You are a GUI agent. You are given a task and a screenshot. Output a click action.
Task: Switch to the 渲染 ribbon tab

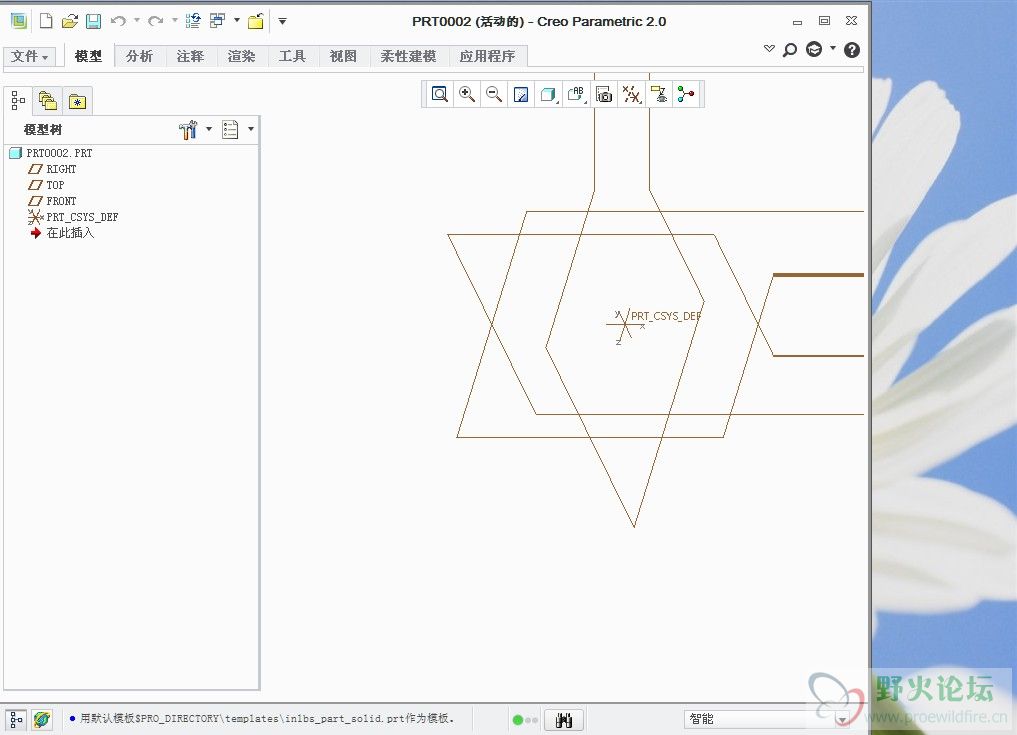241,56
